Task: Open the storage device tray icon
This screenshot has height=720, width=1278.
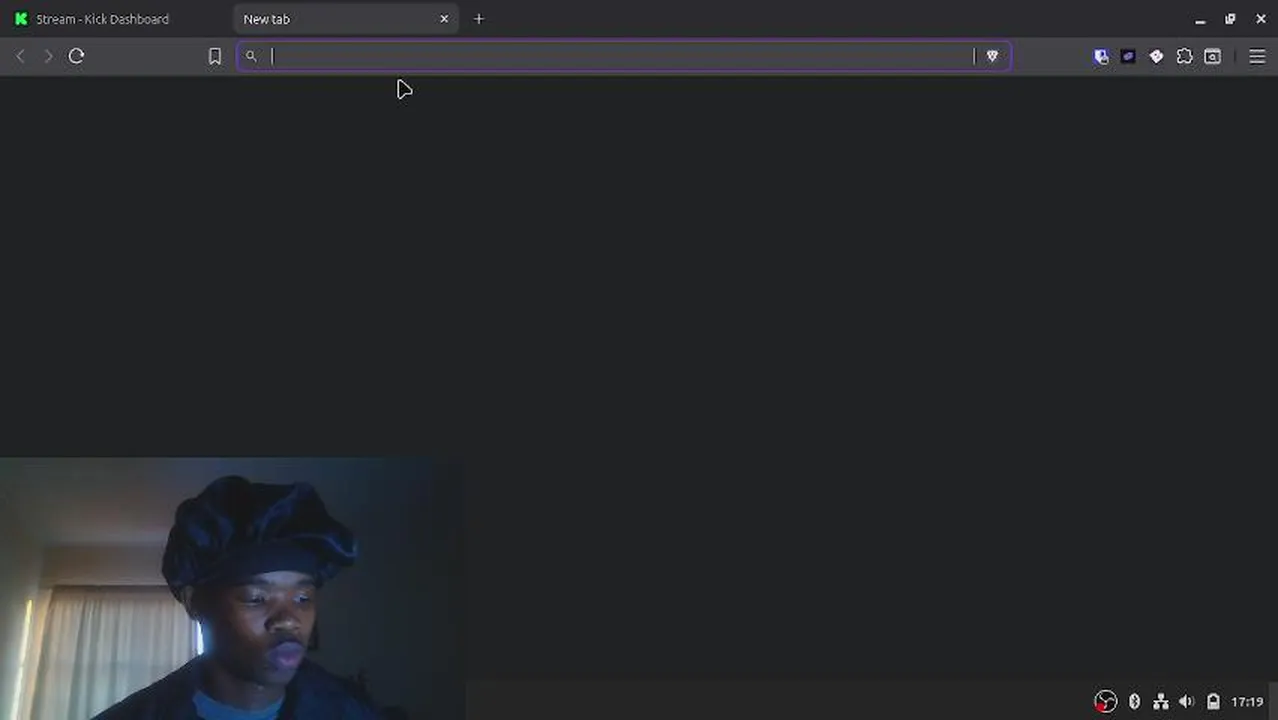Action: (x=1213, y=702)
